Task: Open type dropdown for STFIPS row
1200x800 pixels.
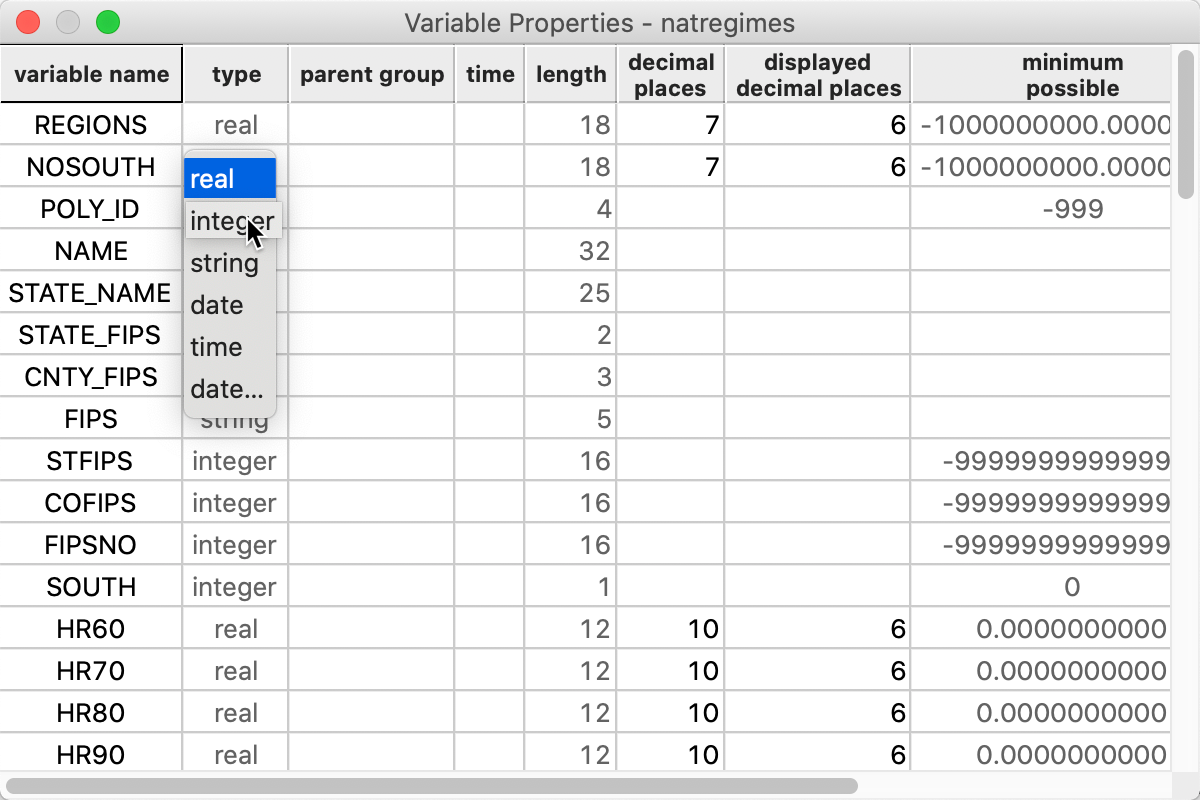Action: (236, 461)
